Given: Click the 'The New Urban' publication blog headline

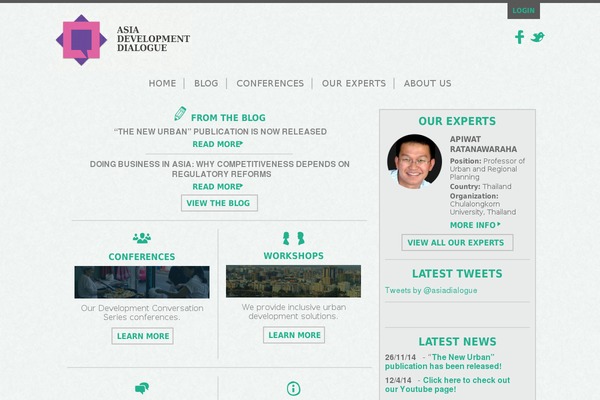Looking at the screenshot, I should coord(220,132).
